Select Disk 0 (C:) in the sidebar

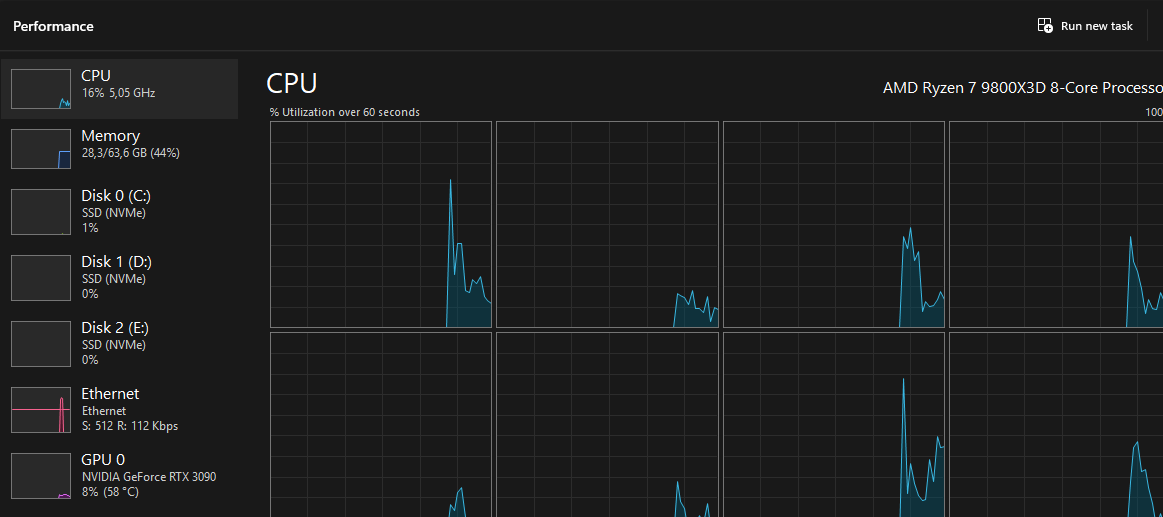pyautogui.click(x=119, y=211)
